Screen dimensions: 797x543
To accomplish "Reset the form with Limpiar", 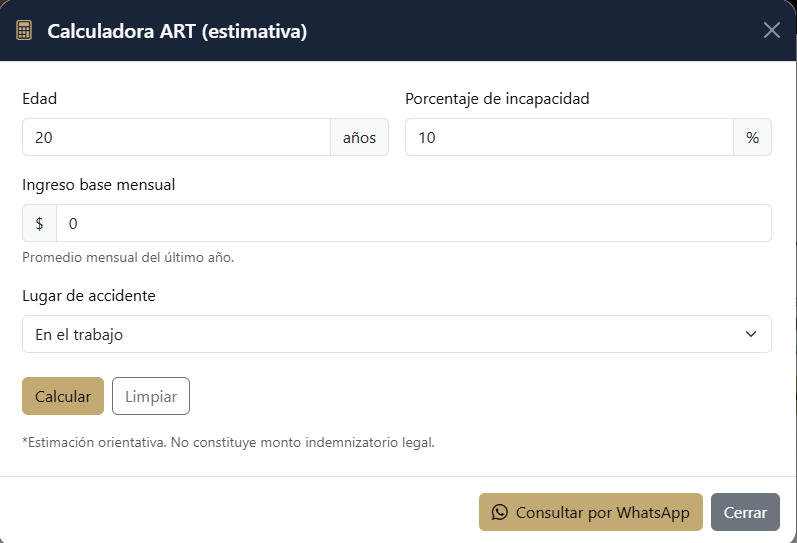I will 151,396.
